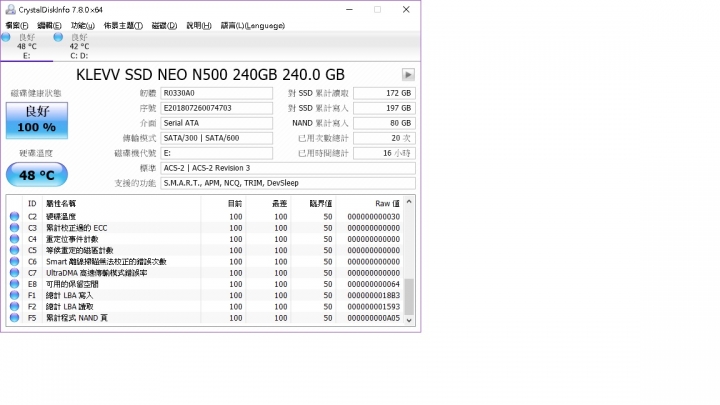Click the power on hours value 16 小時
The width and height of the screenshot is (720, 405).
pyautogui.click(x=384, y=153)
